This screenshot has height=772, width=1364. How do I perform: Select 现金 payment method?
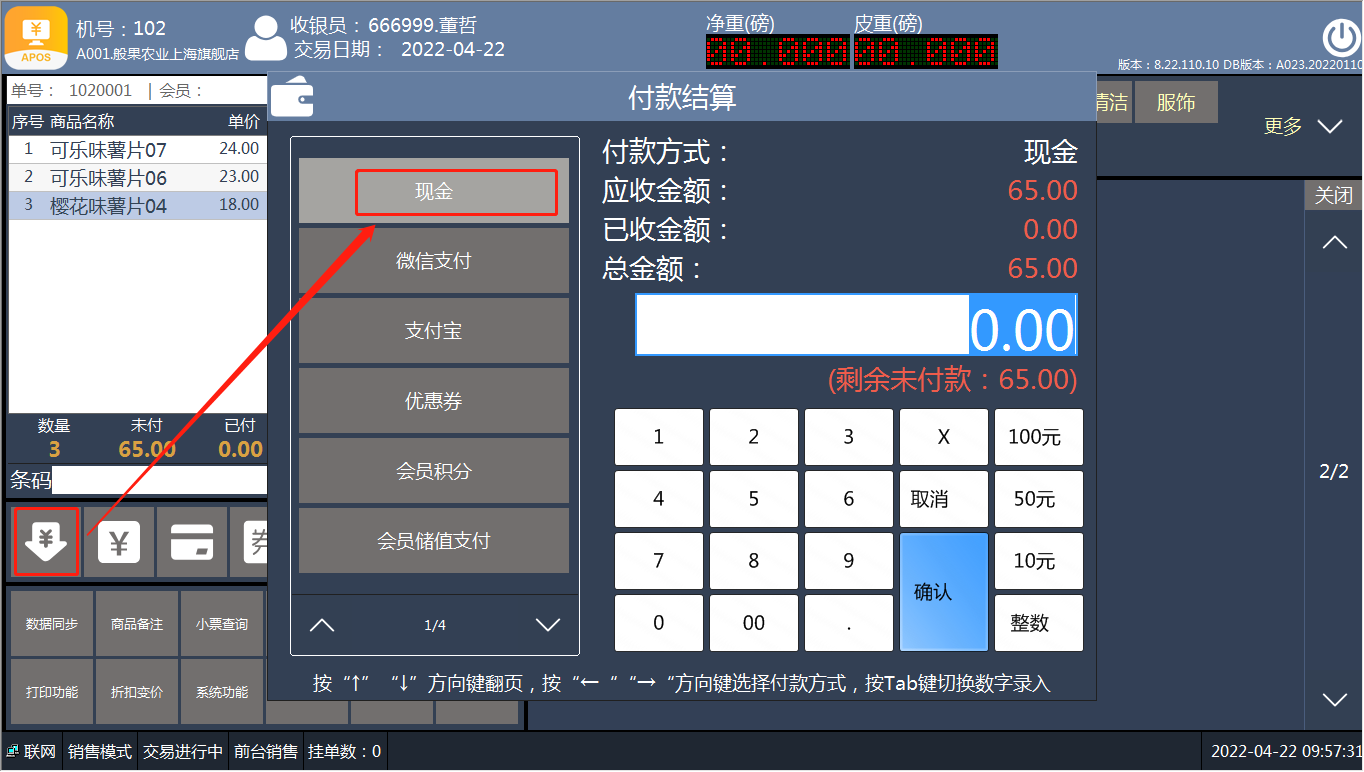[434, 191]
